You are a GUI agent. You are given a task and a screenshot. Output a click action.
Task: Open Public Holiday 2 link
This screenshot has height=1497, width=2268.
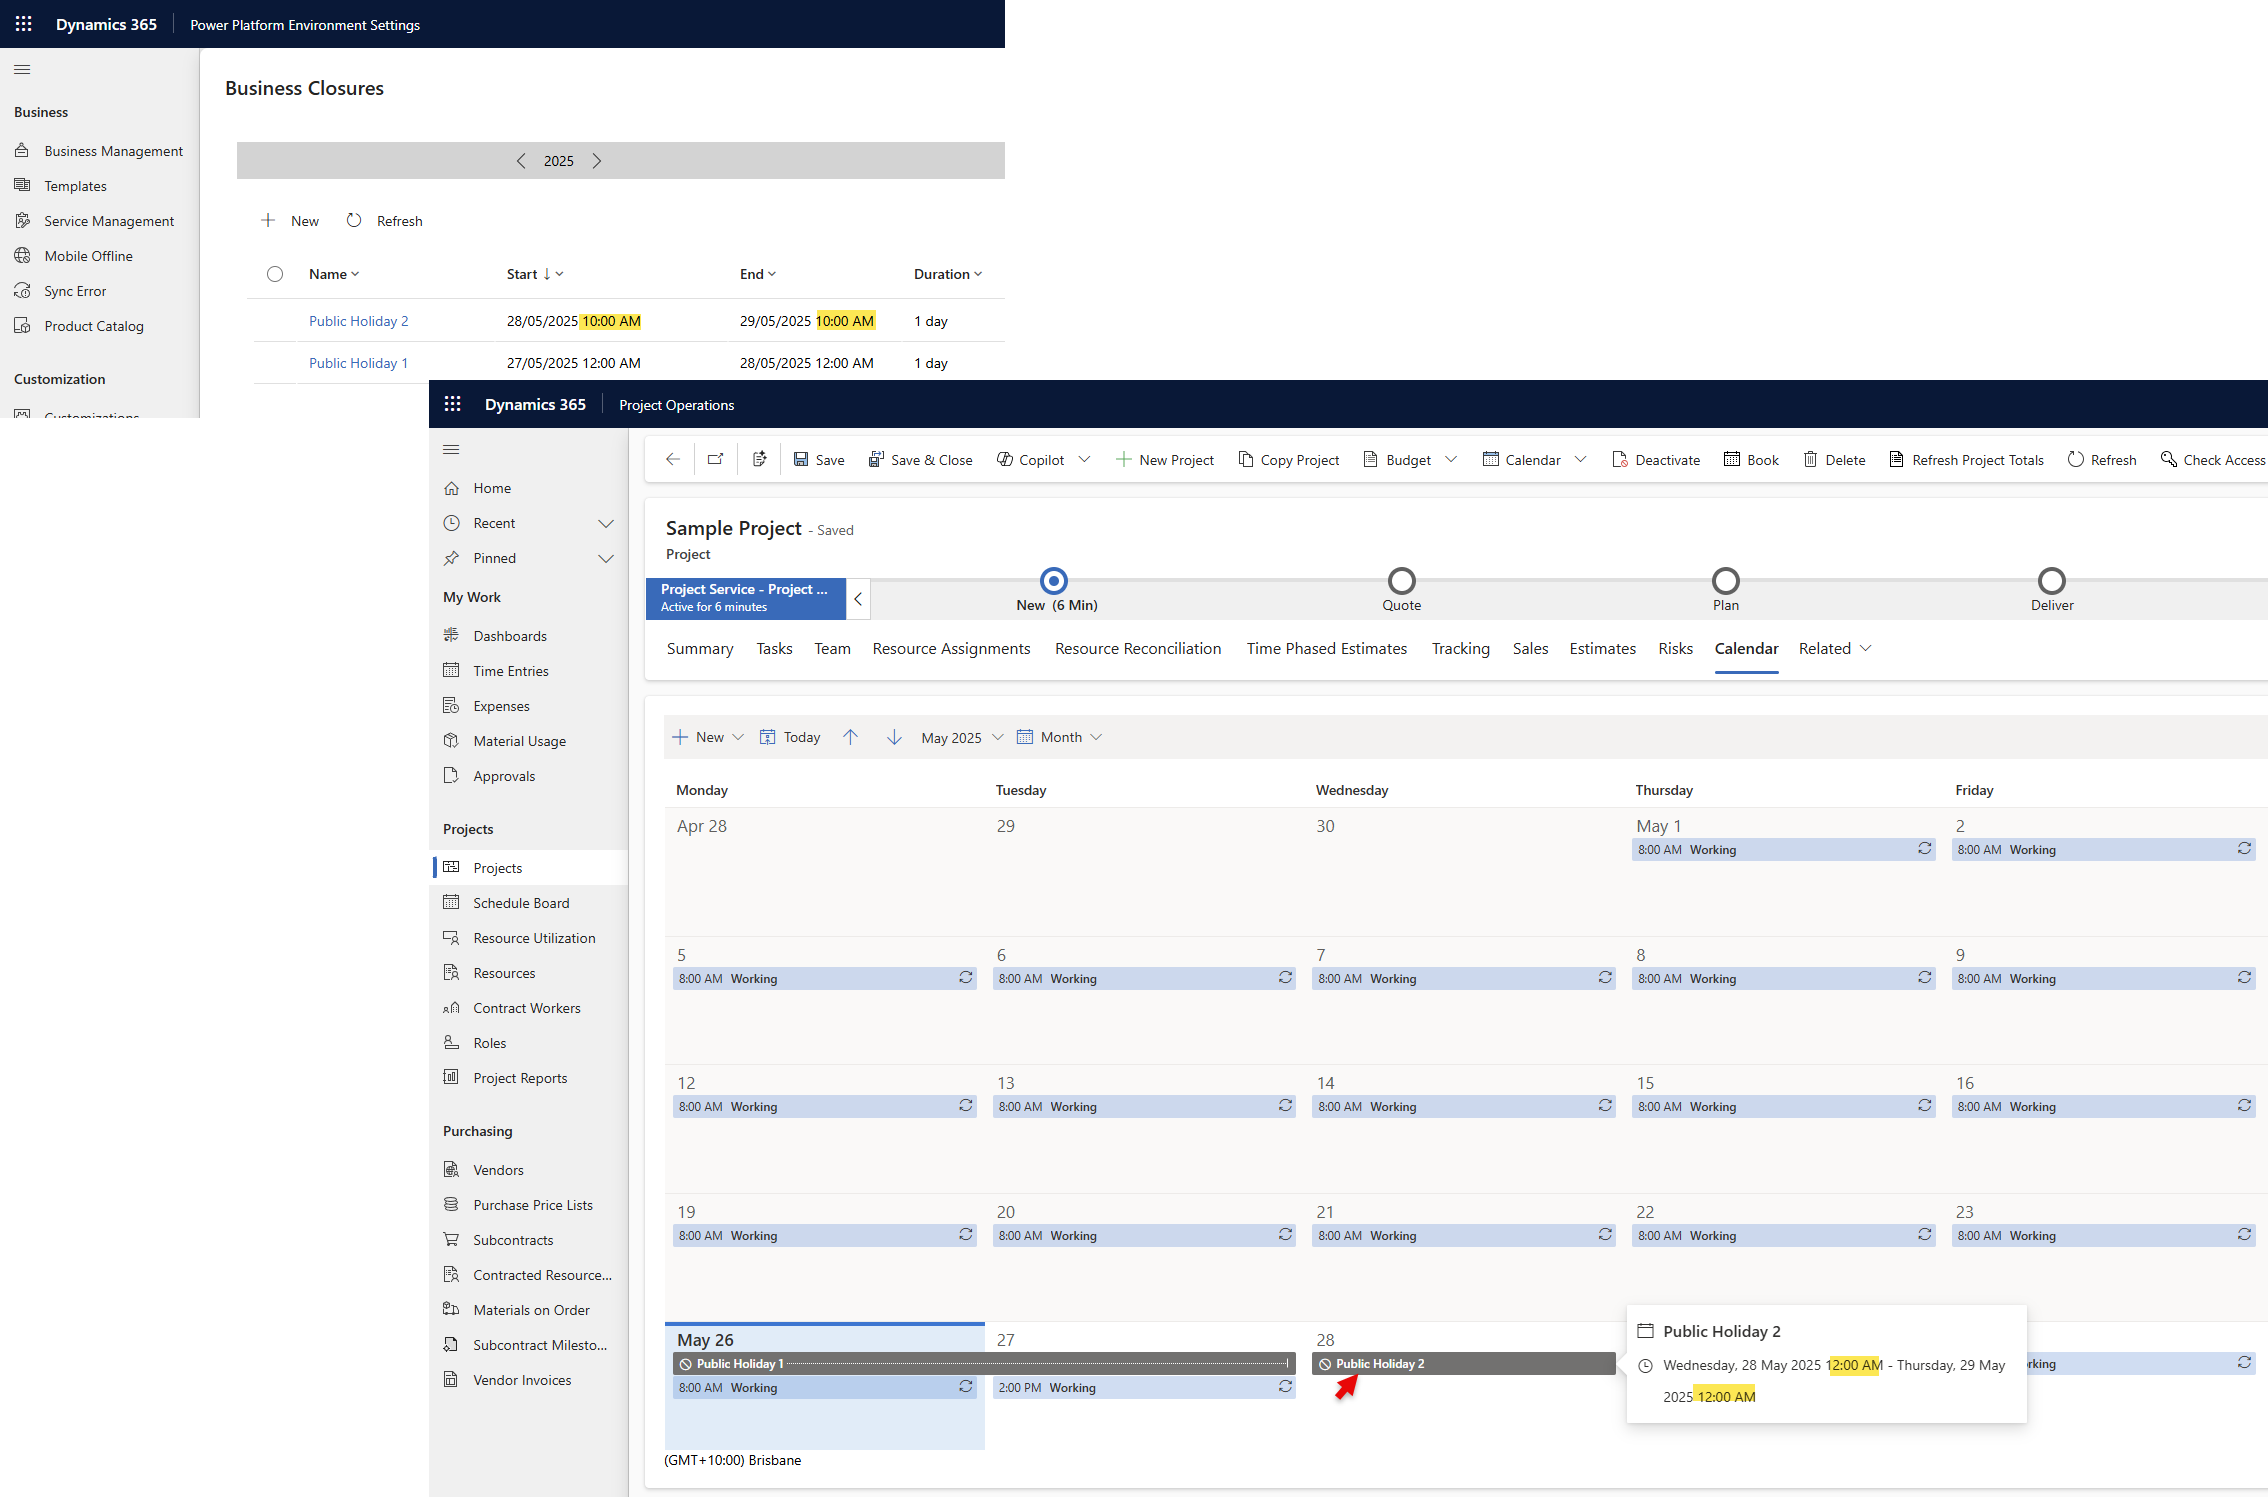coord(358,321)
